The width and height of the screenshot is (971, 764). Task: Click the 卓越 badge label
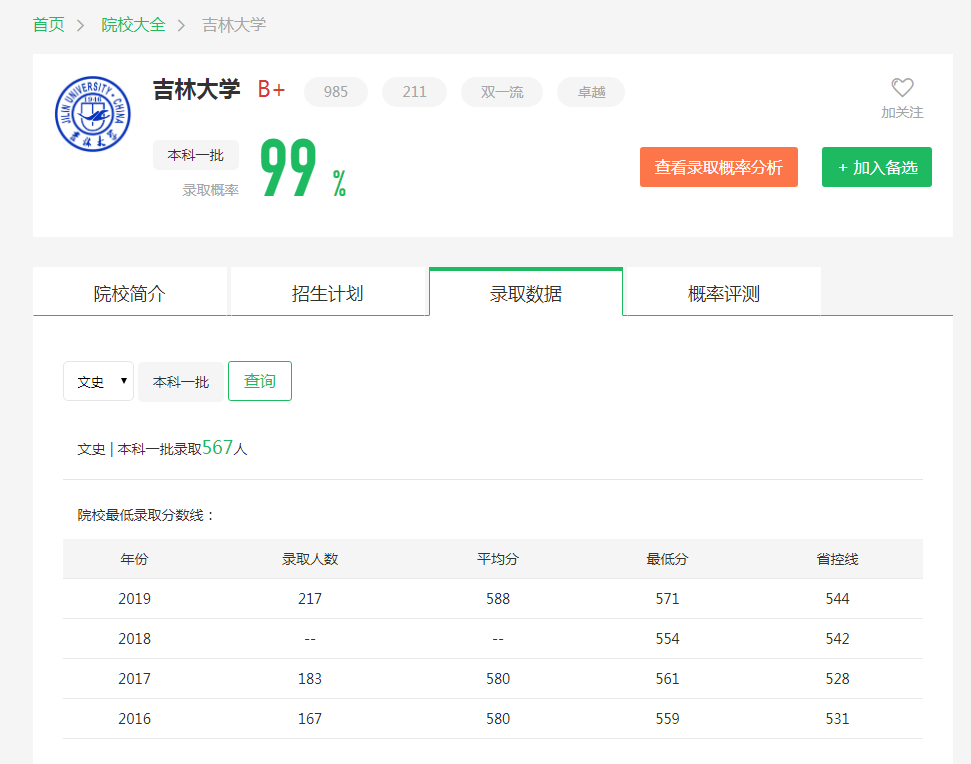point(590,91)
